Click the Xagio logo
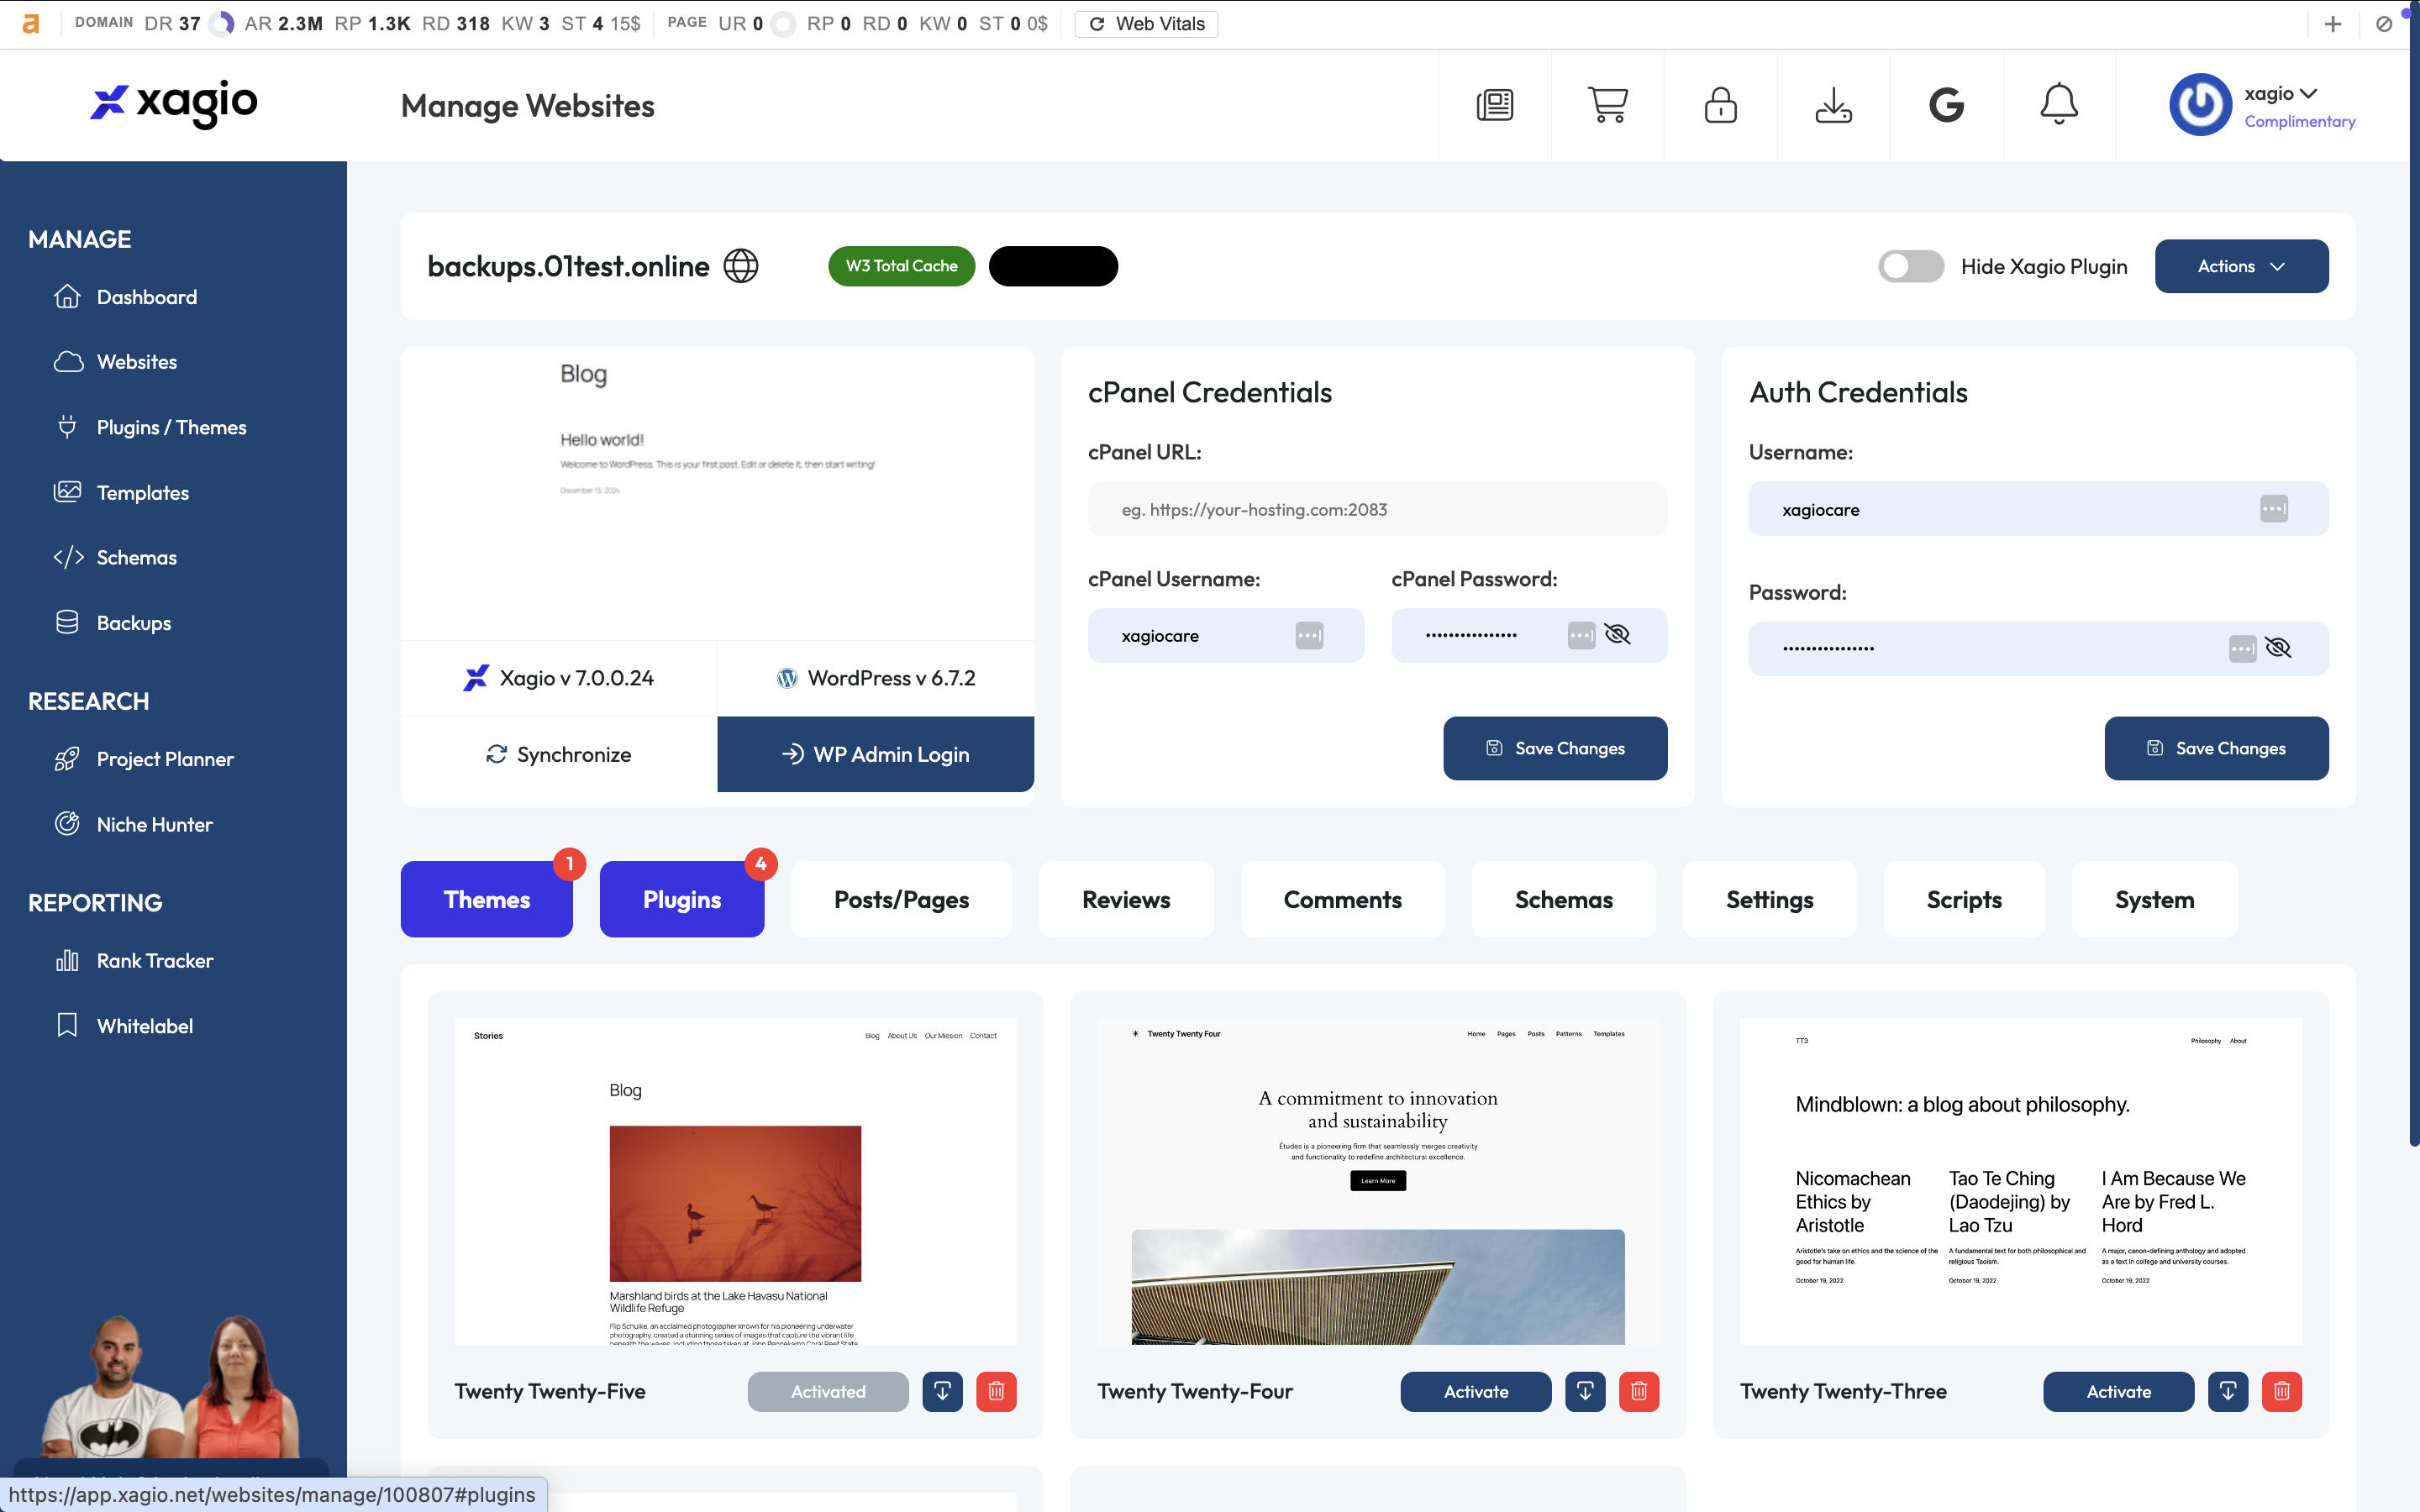The image size is (2420, 1512). tap(174, 103)
